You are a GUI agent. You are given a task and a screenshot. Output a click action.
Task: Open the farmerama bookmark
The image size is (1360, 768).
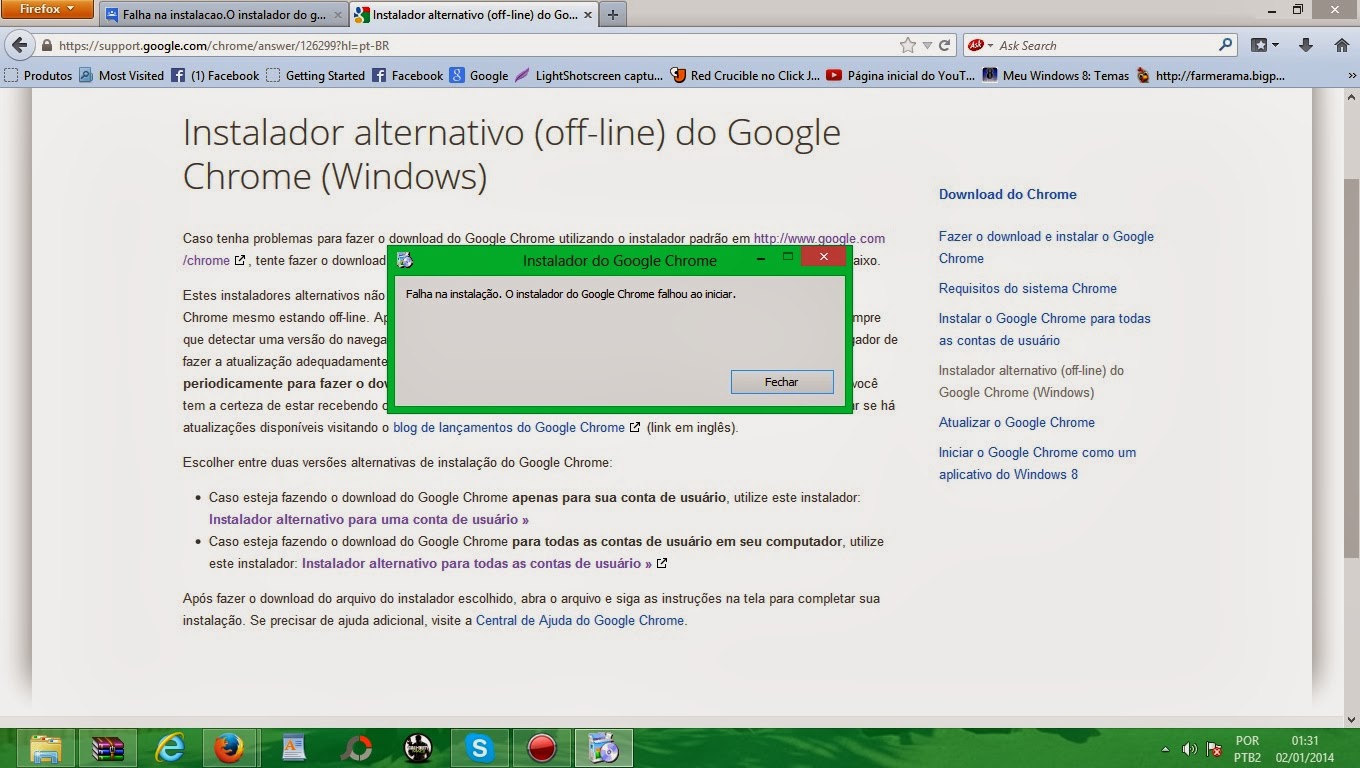pos(1210,75)
